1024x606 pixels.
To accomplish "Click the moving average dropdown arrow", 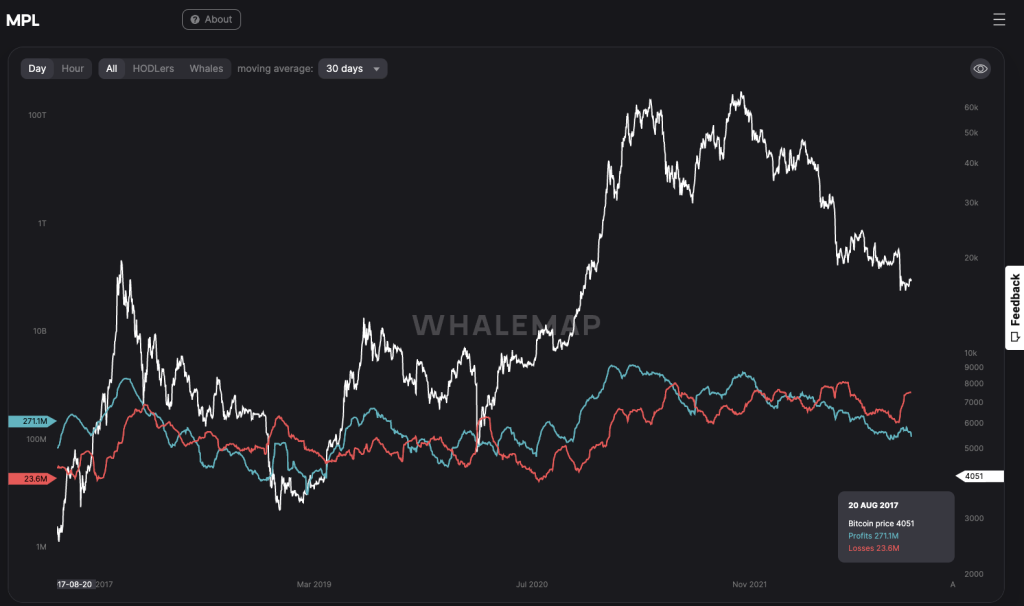I will point(376,69).
